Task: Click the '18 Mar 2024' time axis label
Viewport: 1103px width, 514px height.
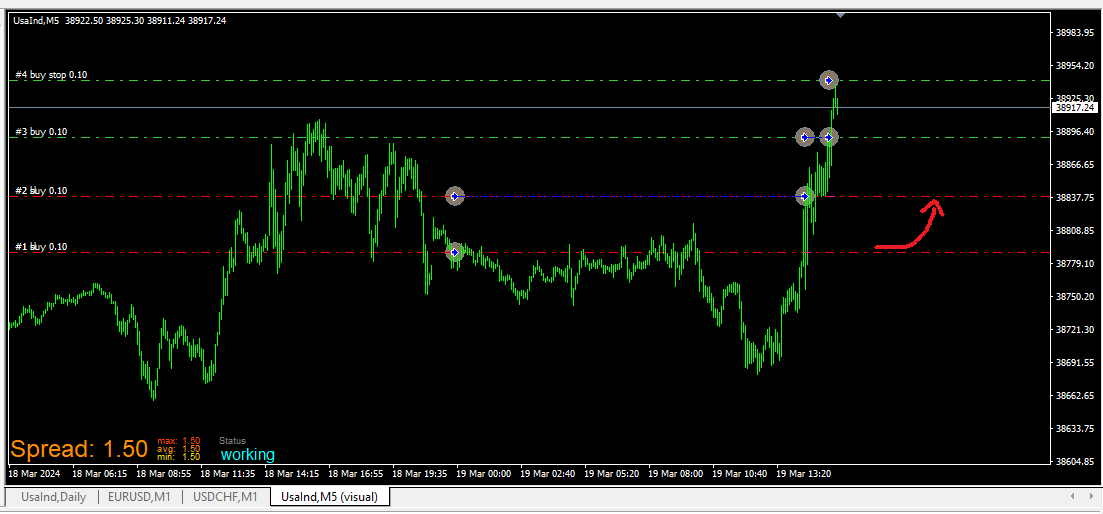Action: [x=34, y=474]
